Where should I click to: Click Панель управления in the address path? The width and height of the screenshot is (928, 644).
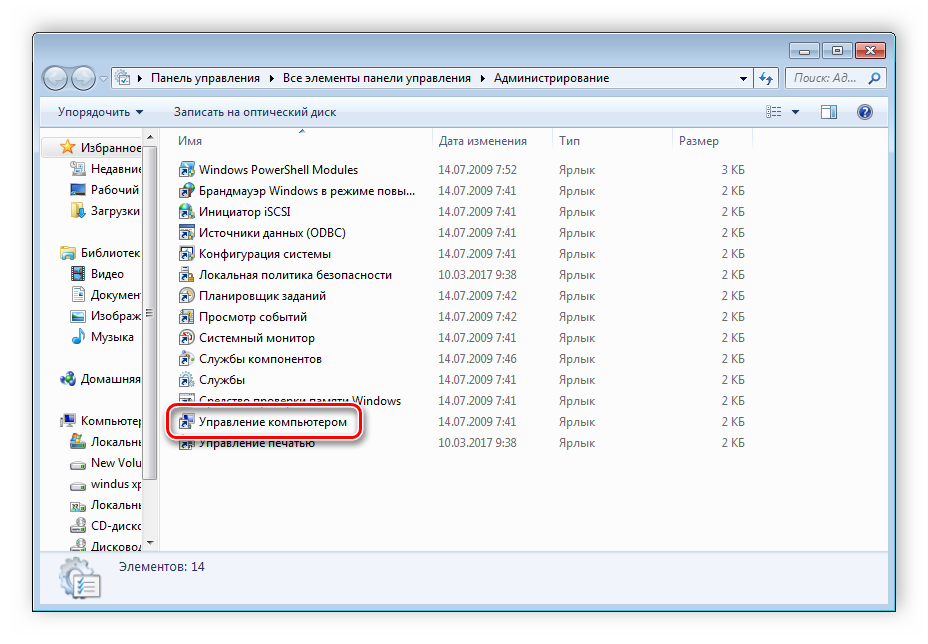point(205,78)
